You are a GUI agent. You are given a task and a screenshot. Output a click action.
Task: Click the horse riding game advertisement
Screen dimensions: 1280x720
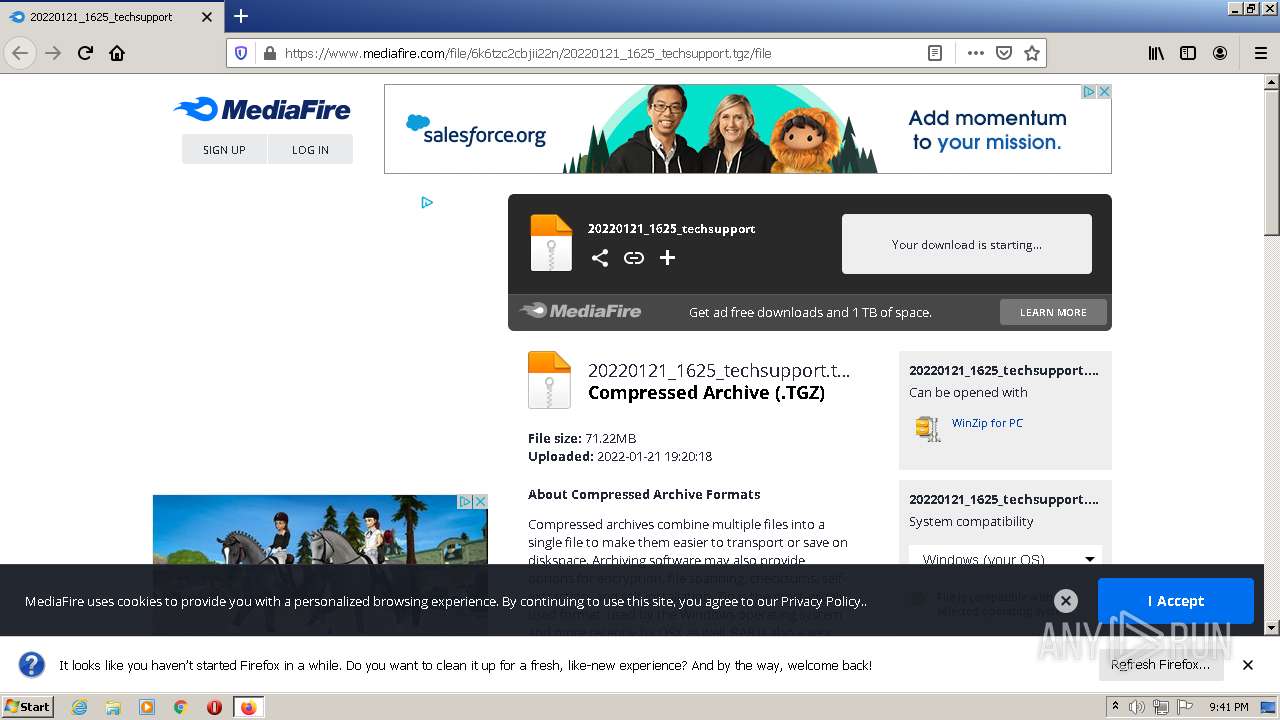[320, 530]
